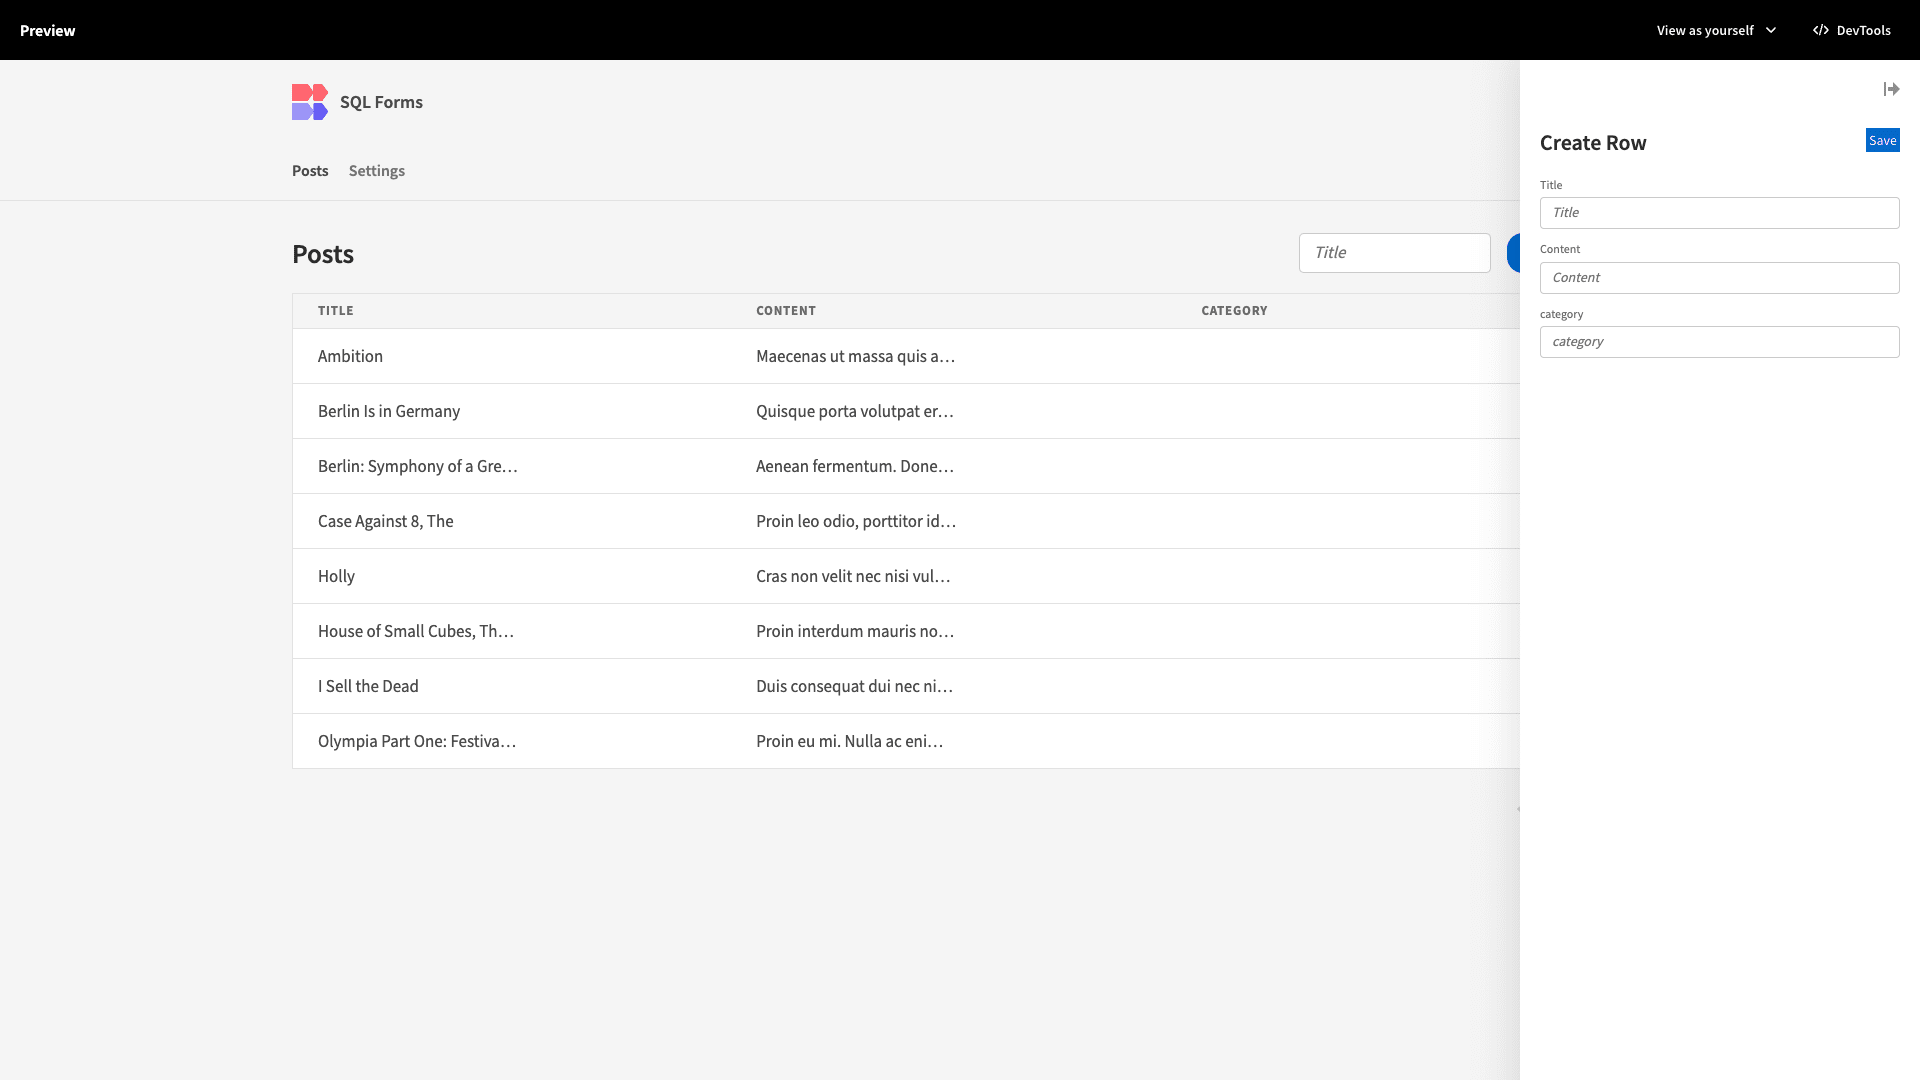Click the Posts page heading

click(323, 254)
